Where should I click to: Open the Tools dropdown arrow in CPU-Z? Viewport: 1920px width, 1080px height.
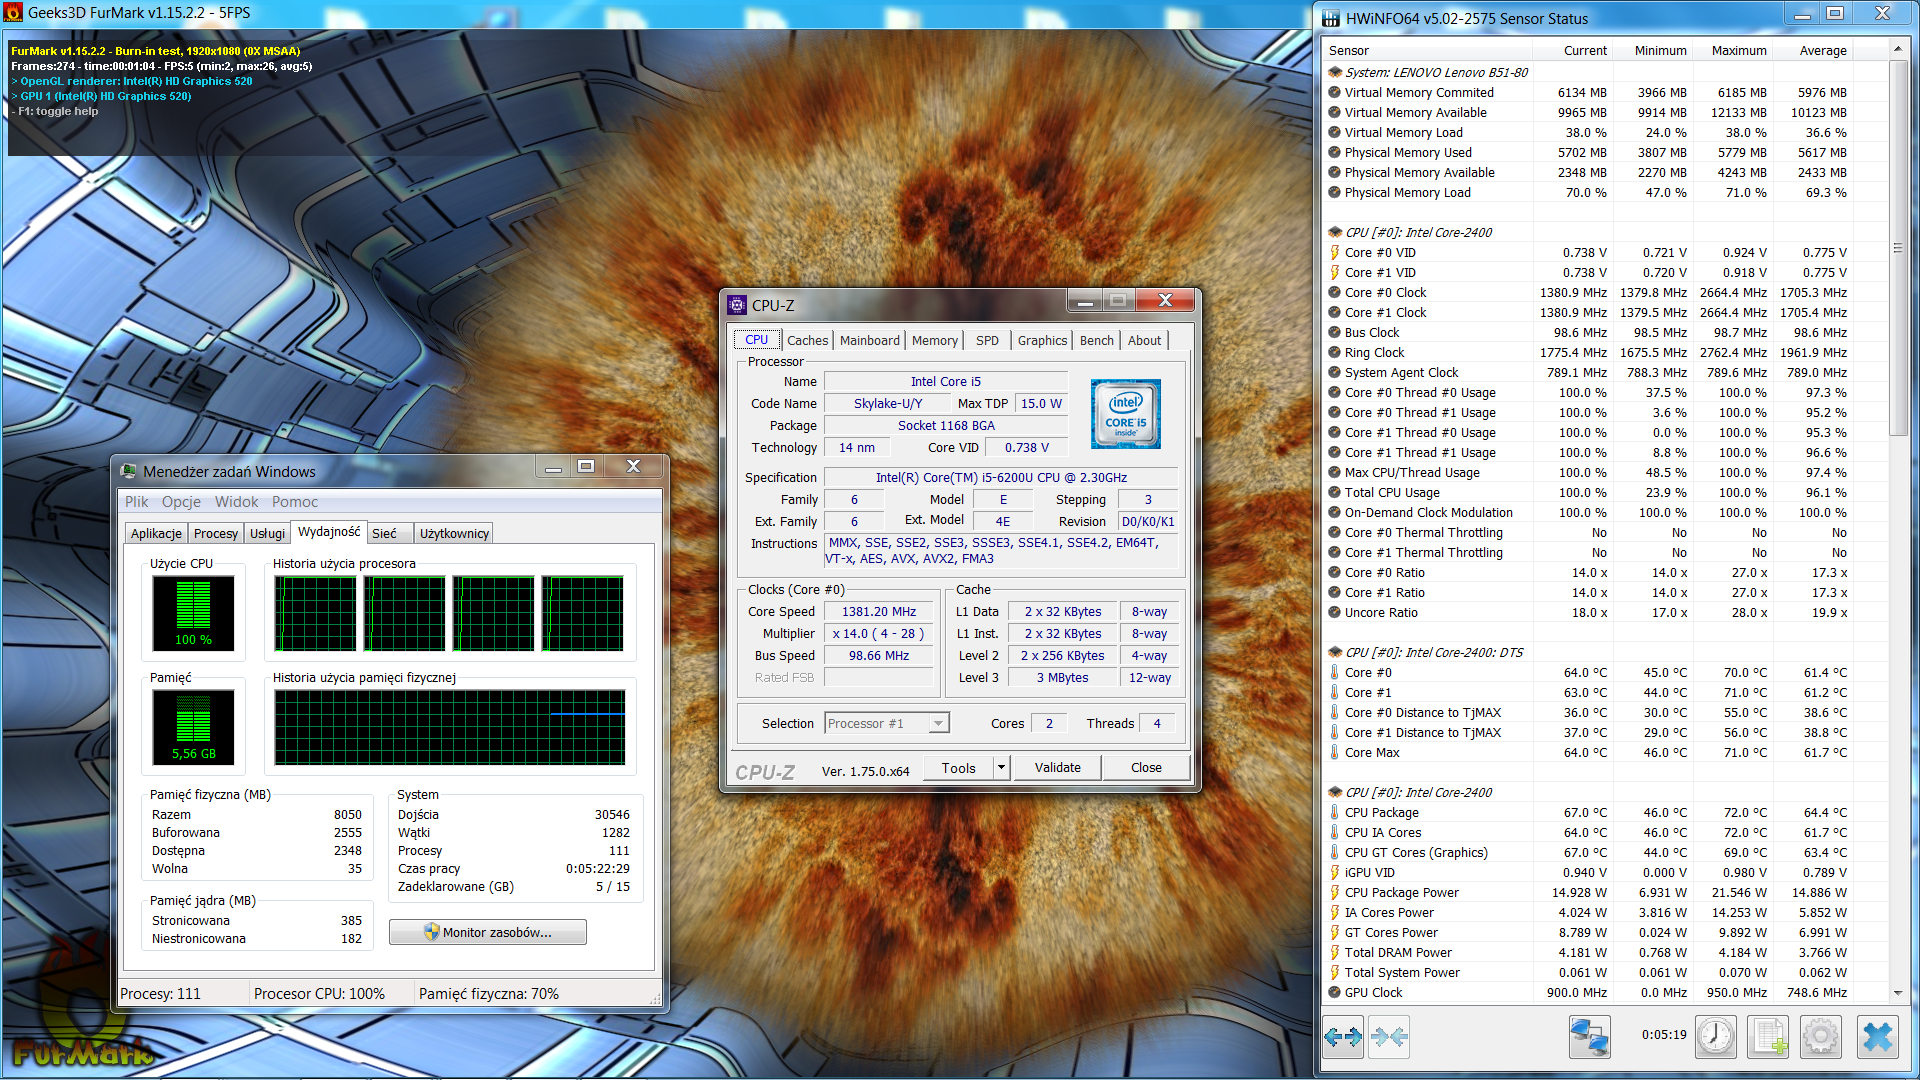1001,768
